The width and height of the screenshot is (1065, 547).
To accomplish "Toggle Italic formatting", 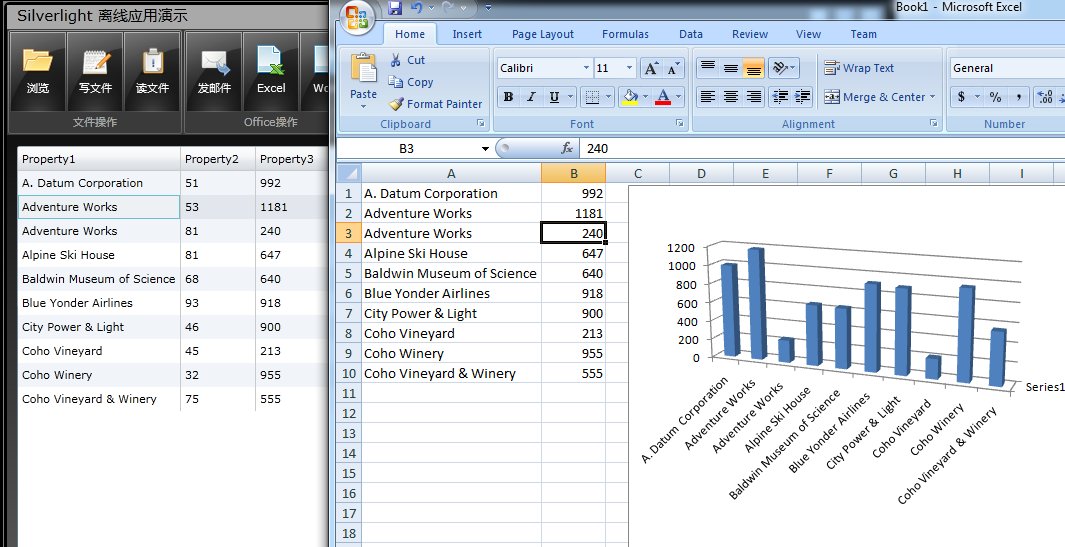I will [x=530, y=97].
